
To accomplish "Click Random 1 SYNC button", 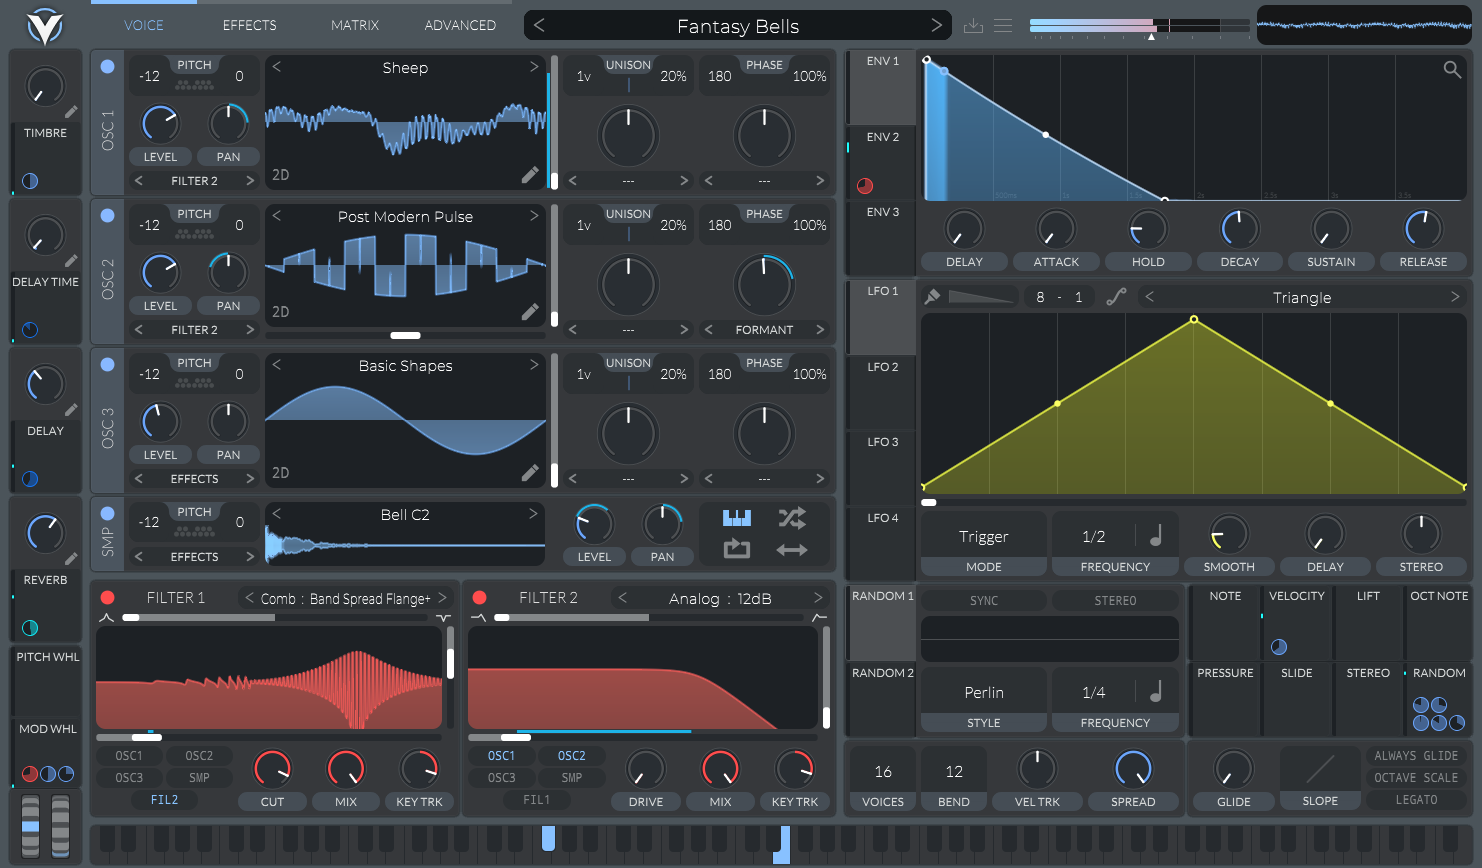I will [984, 601].
